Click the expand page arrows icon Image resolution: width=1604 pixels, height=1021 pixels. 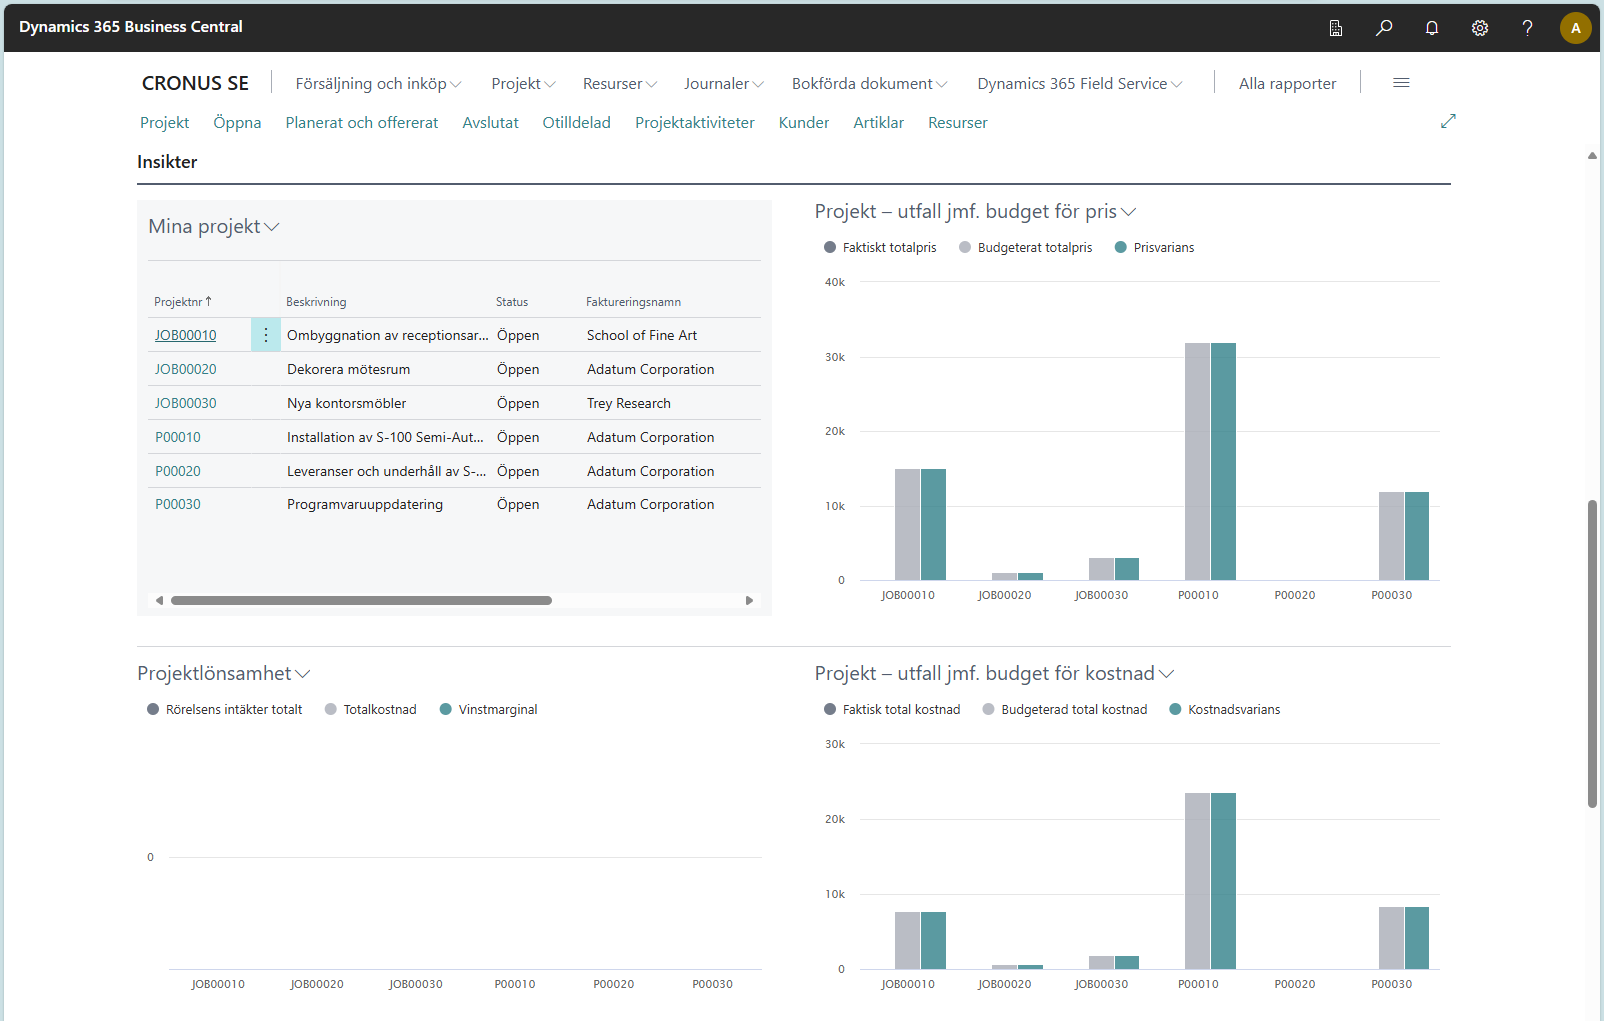(x=1448, y=121)
